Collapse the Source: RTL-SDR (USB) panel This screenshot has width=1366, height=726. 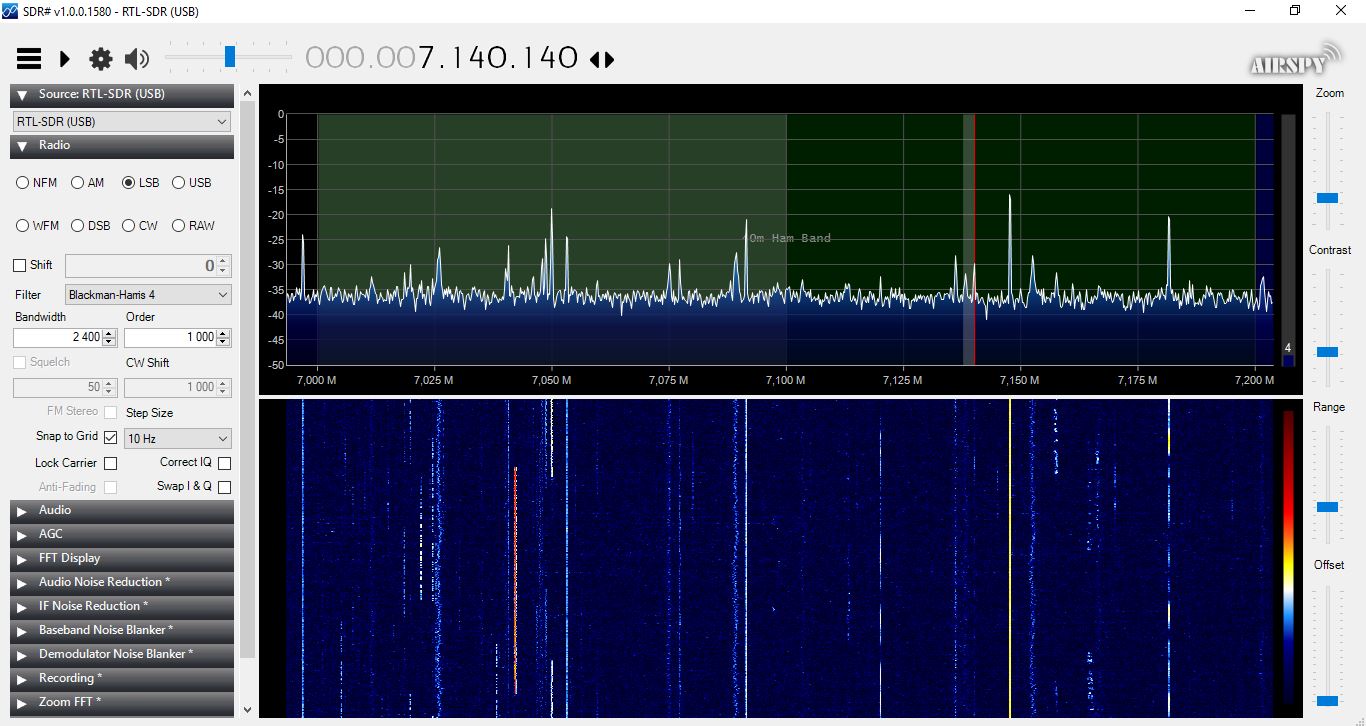(x=122, y=94)
